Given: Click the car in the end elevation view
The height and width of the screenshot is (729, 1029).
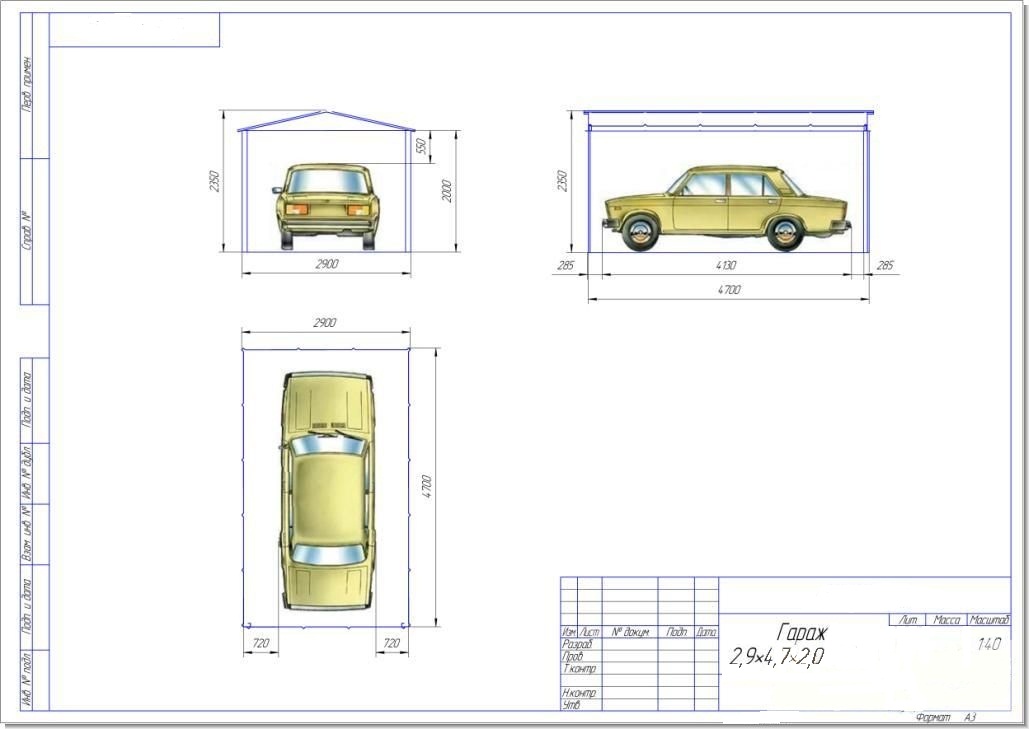Looking at the screenshot, I should pos(327,205).
